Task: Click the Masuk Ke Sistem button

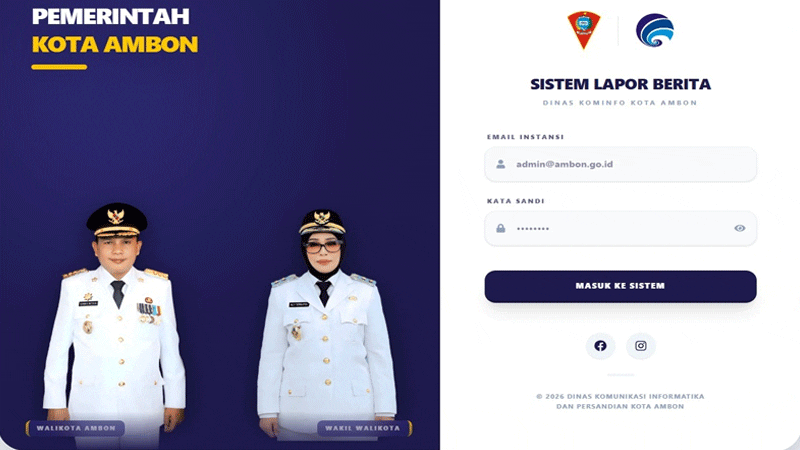Action: pos(620,286)
